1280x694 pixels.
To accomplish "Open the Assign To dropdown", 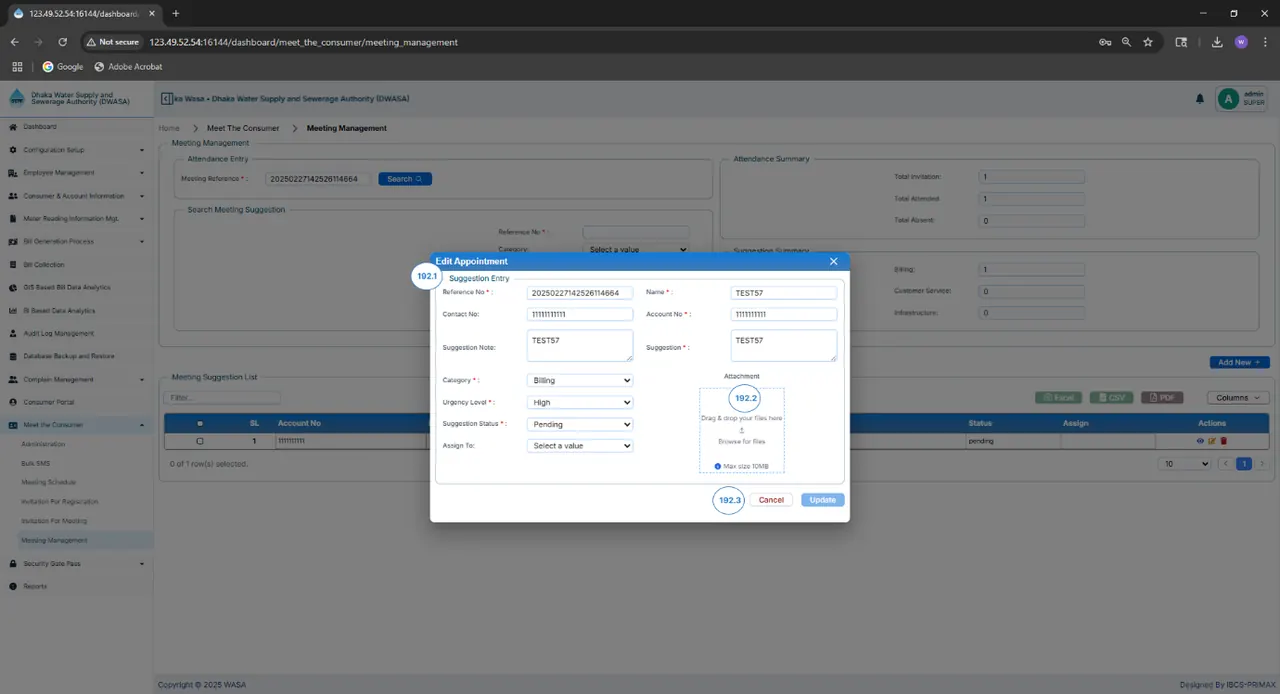I will click(x=580, y=446).
